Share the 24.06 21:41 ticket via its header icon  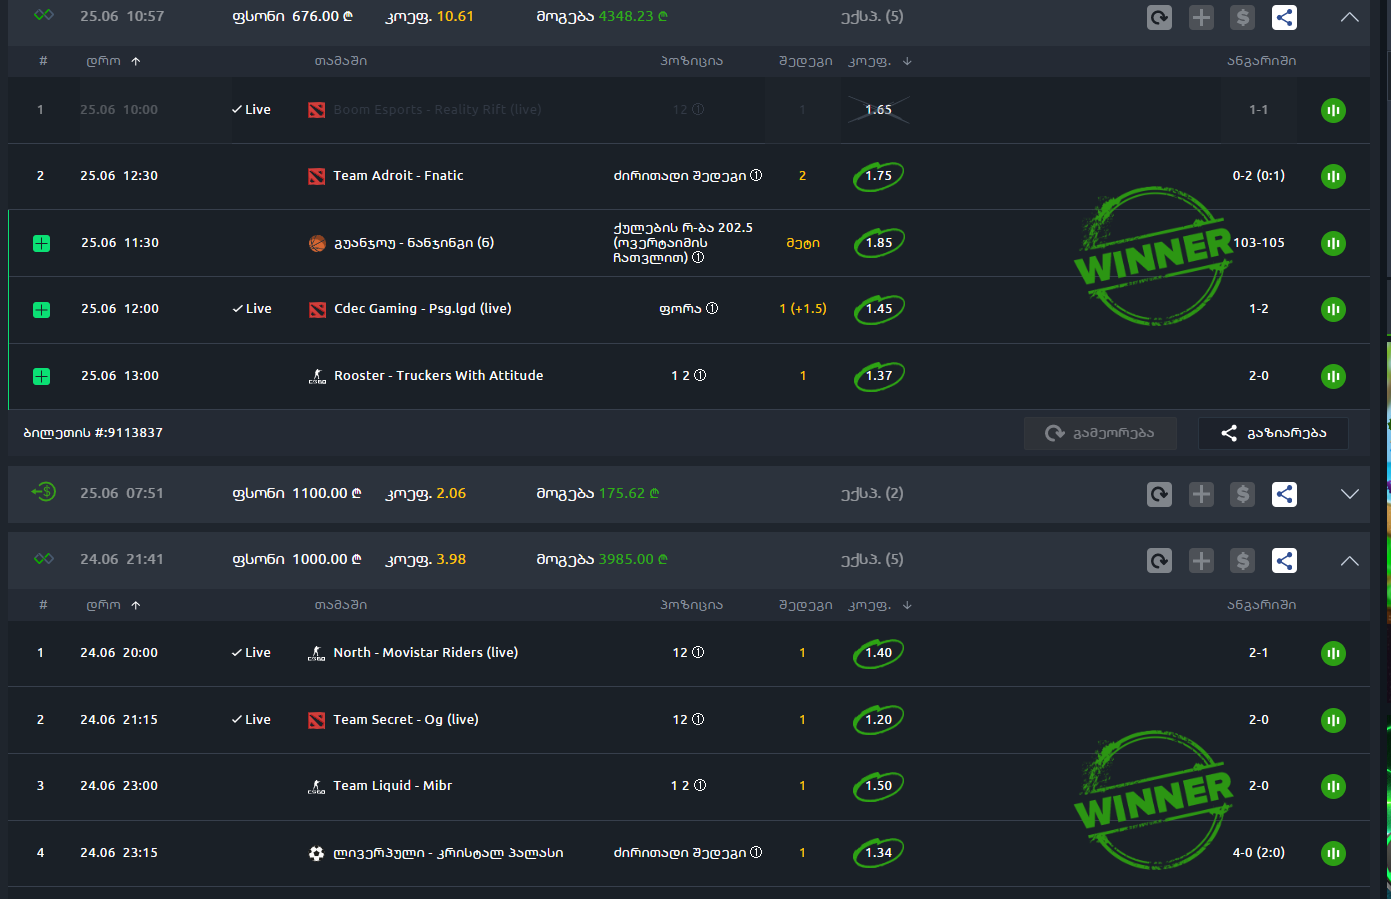point(1285,560)
